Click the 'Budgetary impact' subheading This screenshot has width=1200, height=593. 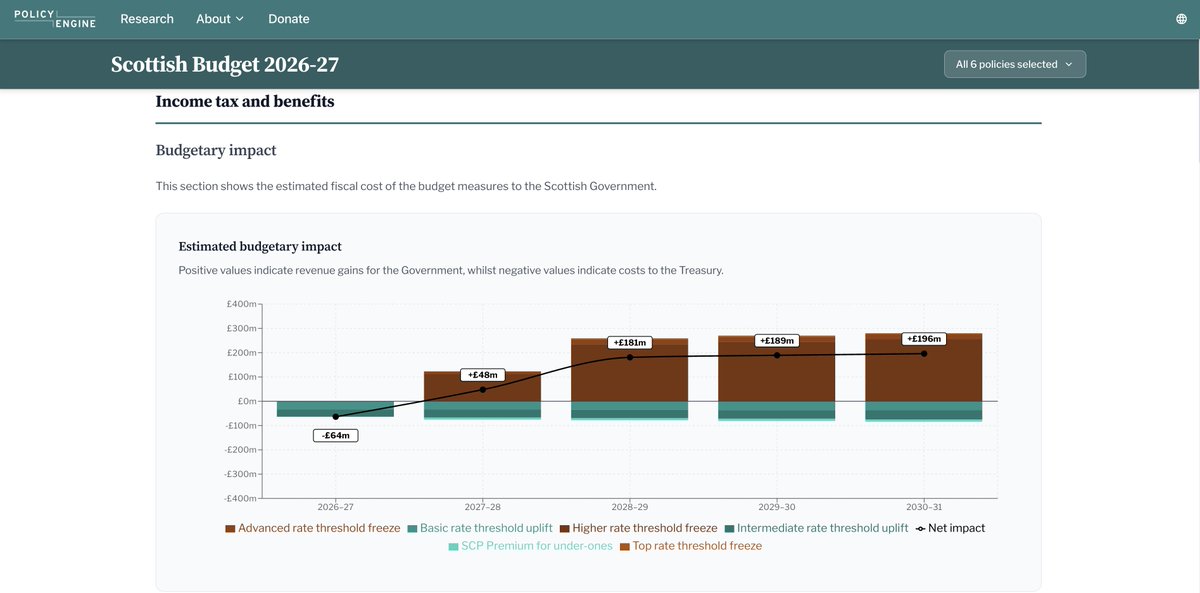pos(216,150)
